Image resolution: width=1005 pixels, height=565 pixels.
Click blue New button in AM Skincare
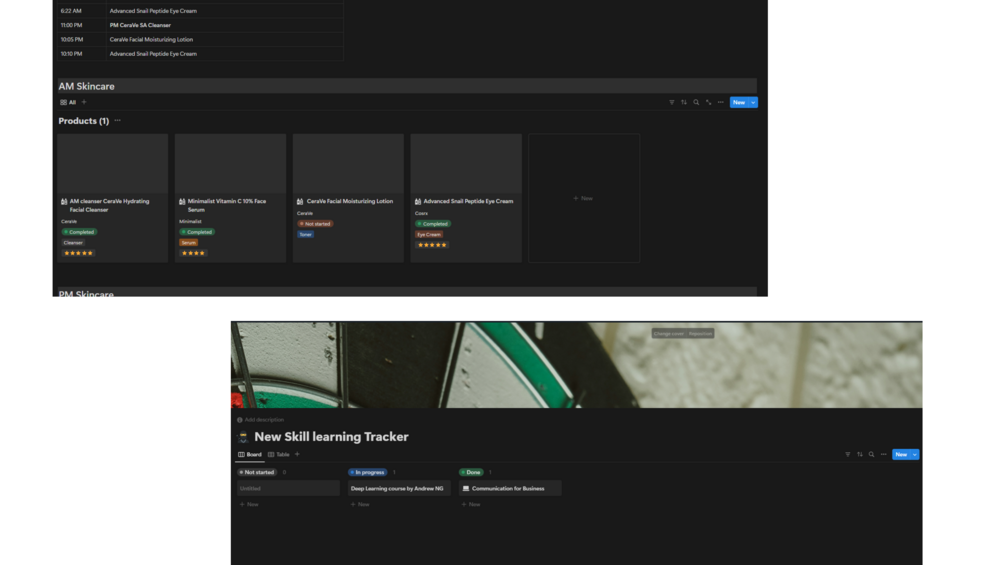point(739,102)
